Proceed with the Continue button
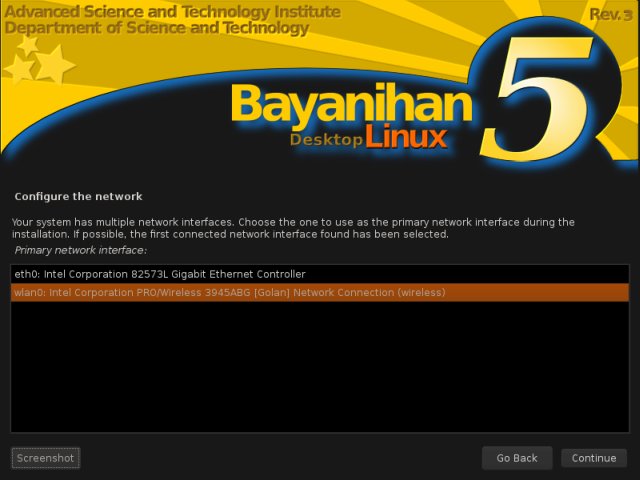Image resolution: width=640 pixels, height=480 pixels. [594, 458]
